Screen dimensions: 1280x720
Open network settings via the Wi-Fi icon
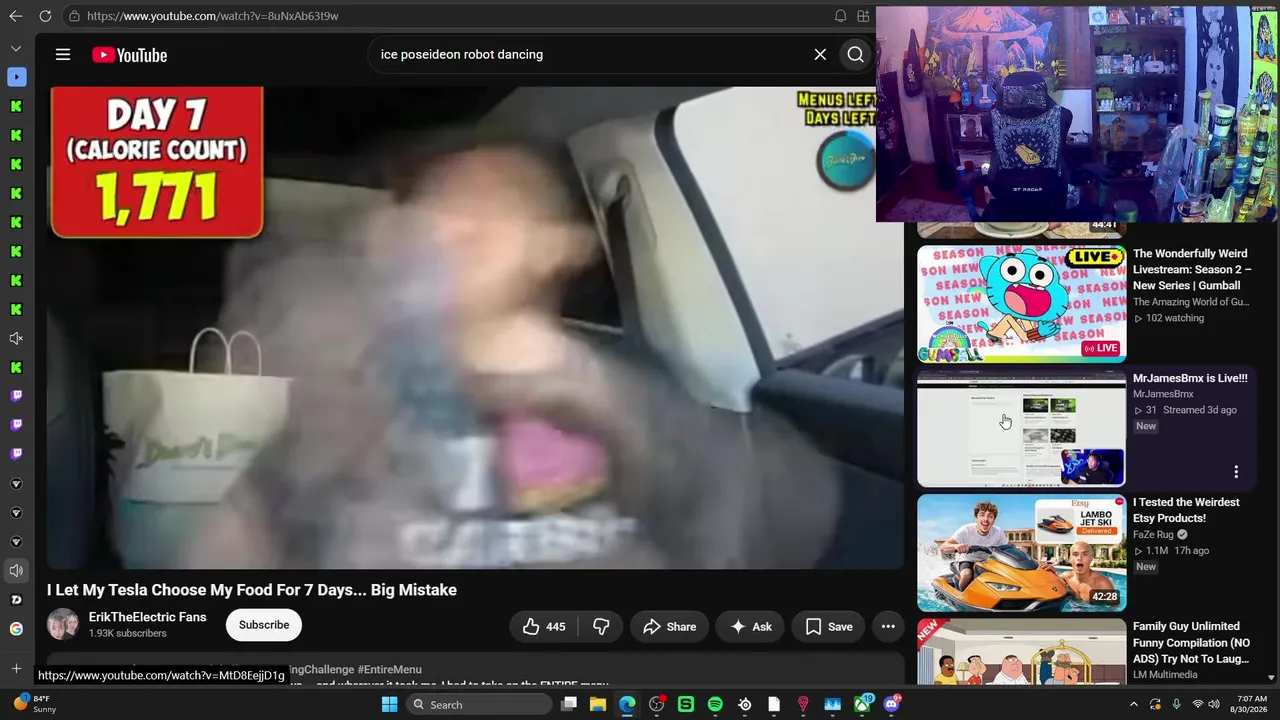pyautogui.click(x=1197, y=705)
